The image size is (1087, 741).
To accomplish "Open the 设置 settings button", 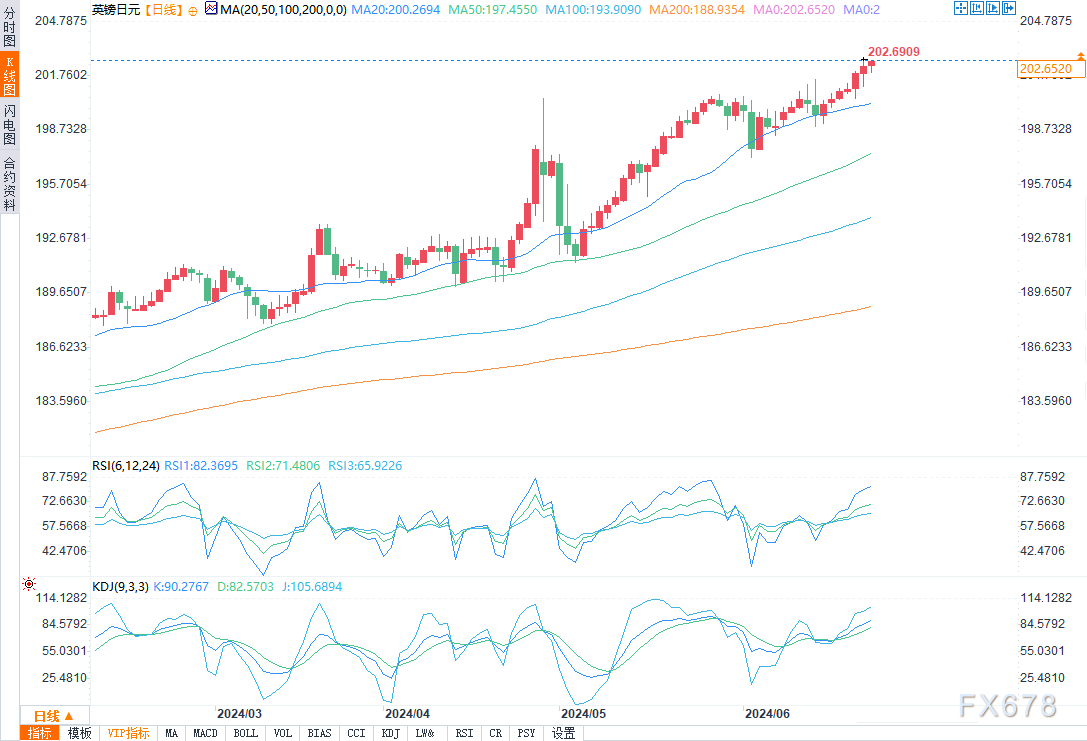I will click(x=564, y=733).
